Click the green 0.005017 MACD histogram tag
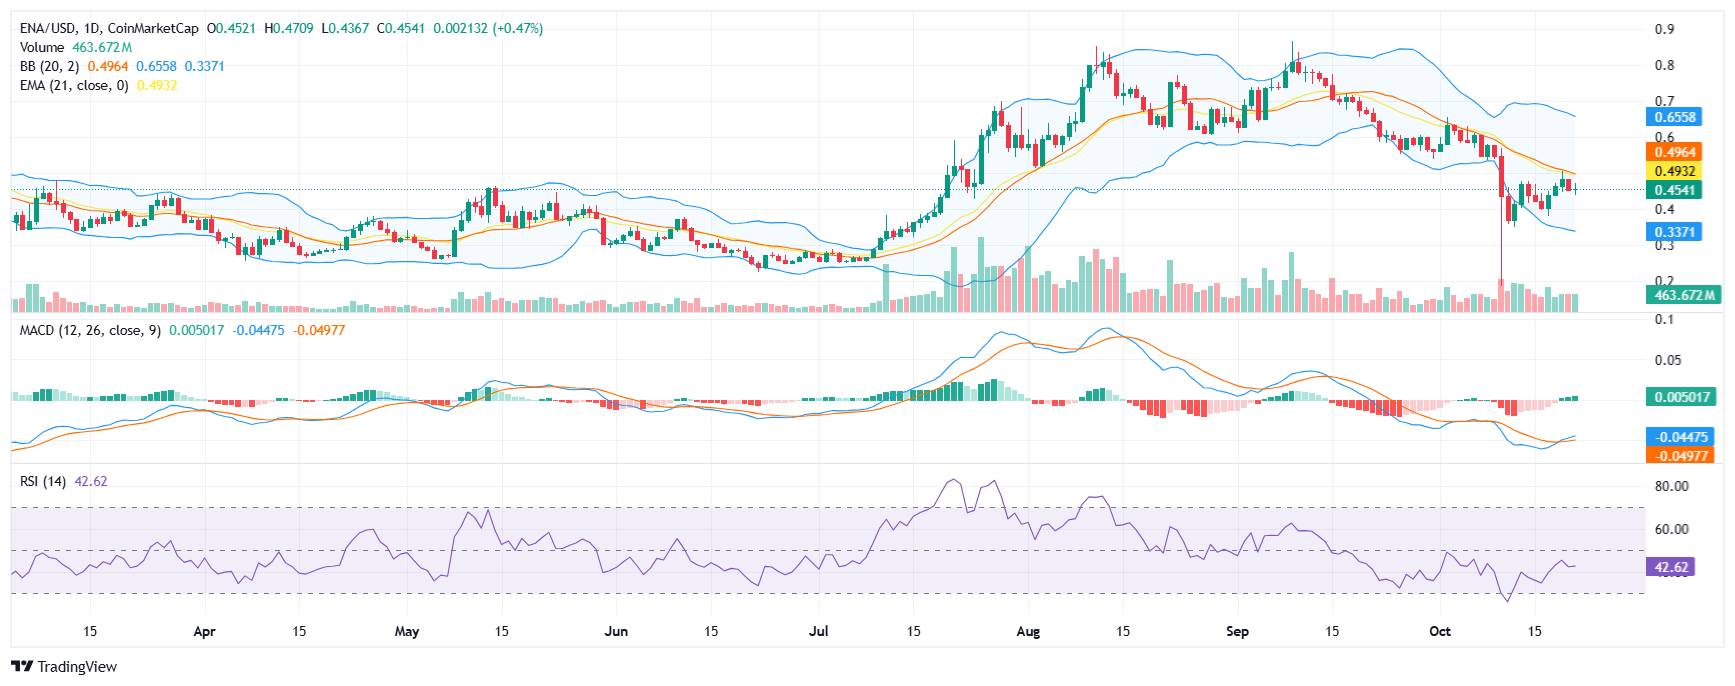The height and width of the screenshot is (686, 1735). coord(1682,397)
